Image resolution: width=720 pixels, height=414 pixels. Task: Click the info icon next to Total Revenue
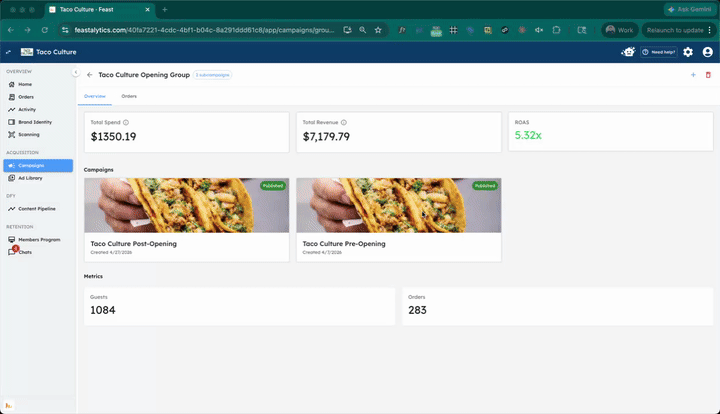(x=343, y=123)
